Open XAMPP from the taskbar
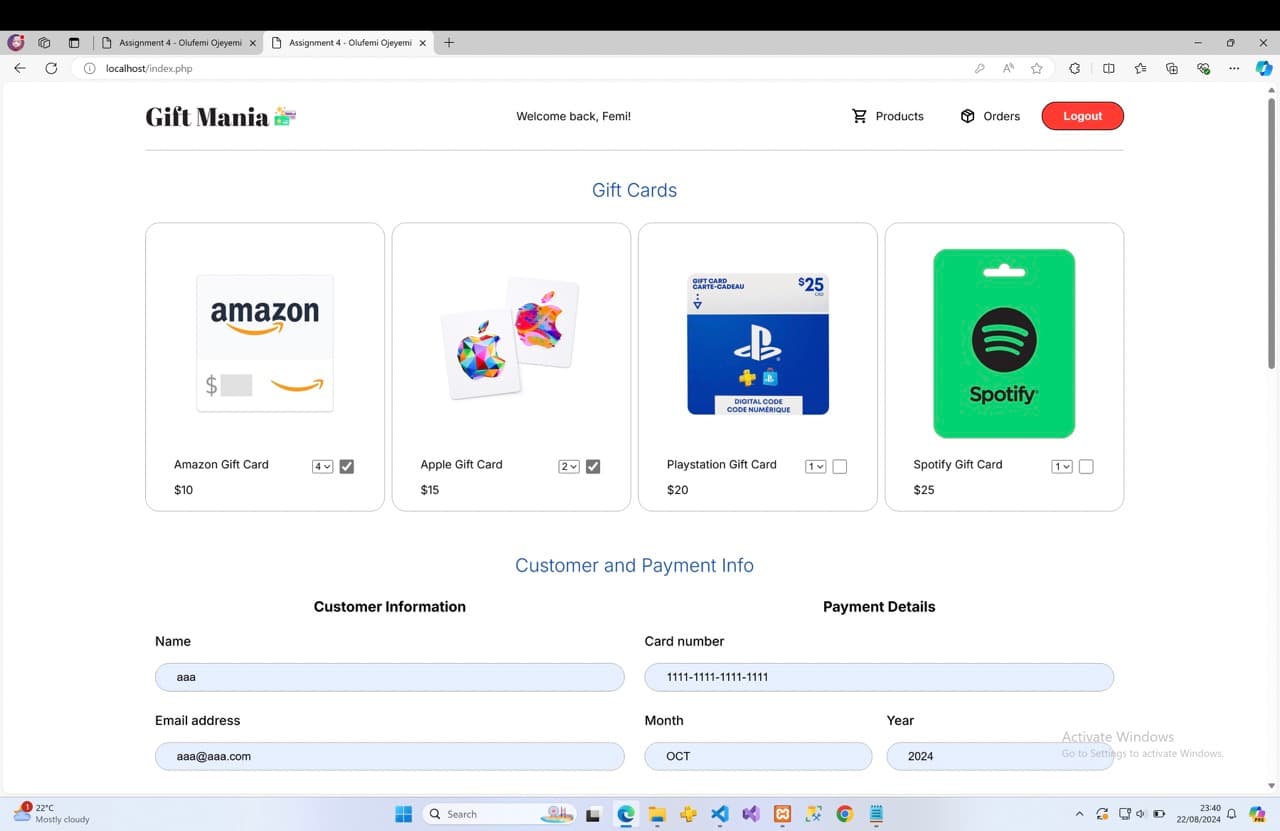Image resolution: width=1280 pixels, height=831 pixels. [783, 814]
